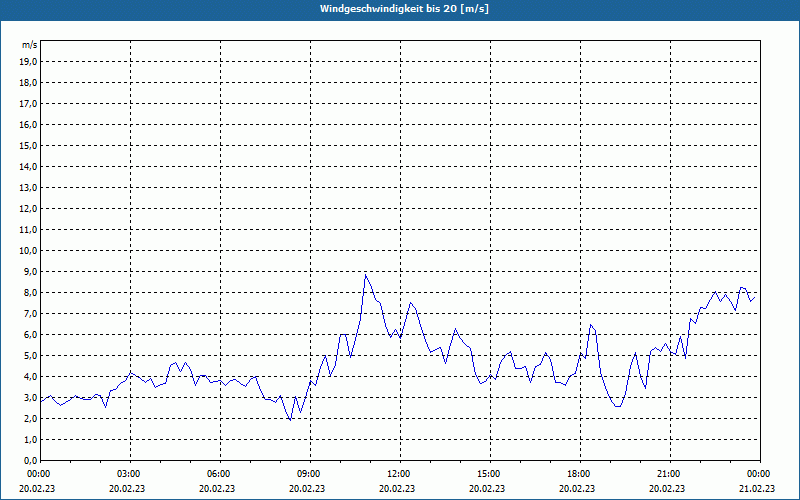The height and width of the screenshot is (500, 800).
Task: Click the 0,0 y-axis label
Action: [31, 461]
